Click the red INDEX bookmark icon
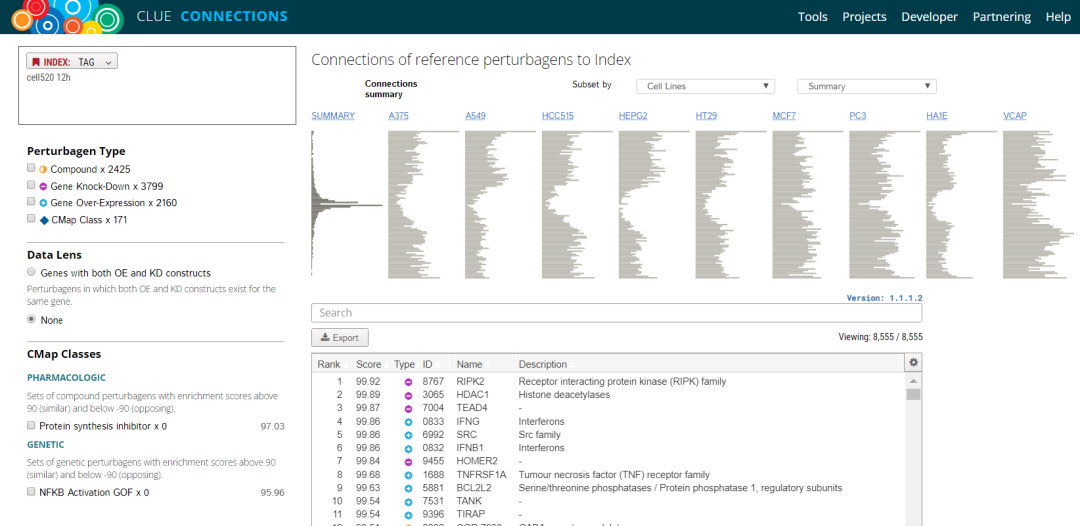 pyautogui.click(x=36, y=62)
